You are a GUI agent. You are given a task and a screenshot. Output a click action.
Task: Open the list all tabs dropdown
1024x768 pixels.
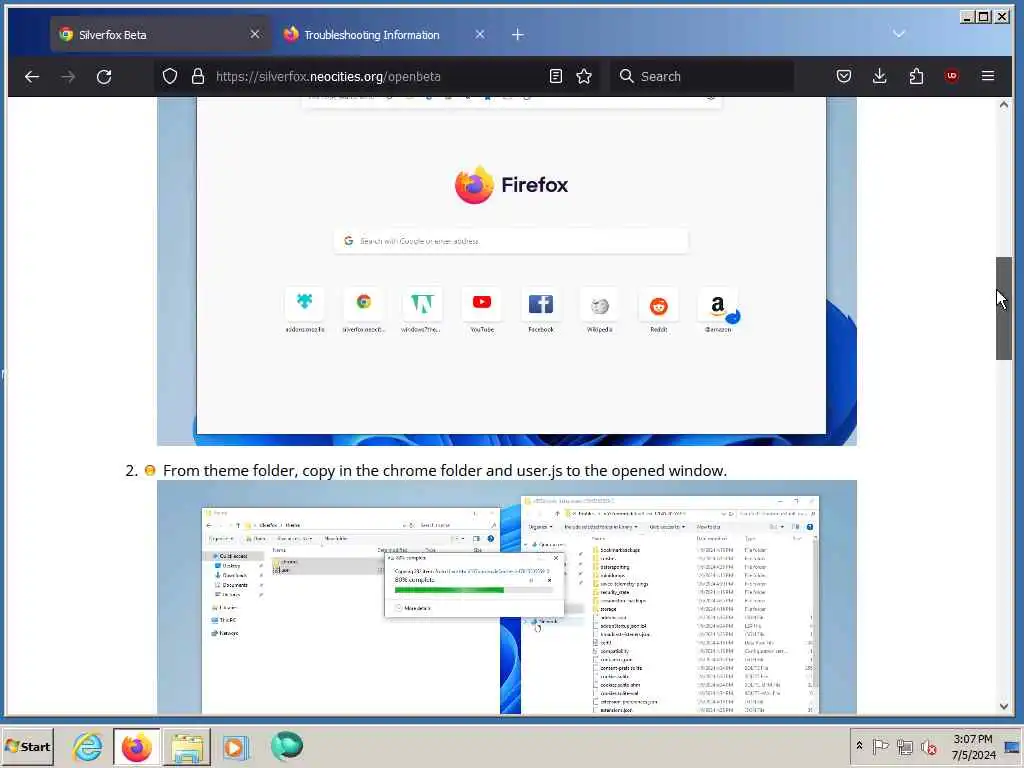point(899,34)
